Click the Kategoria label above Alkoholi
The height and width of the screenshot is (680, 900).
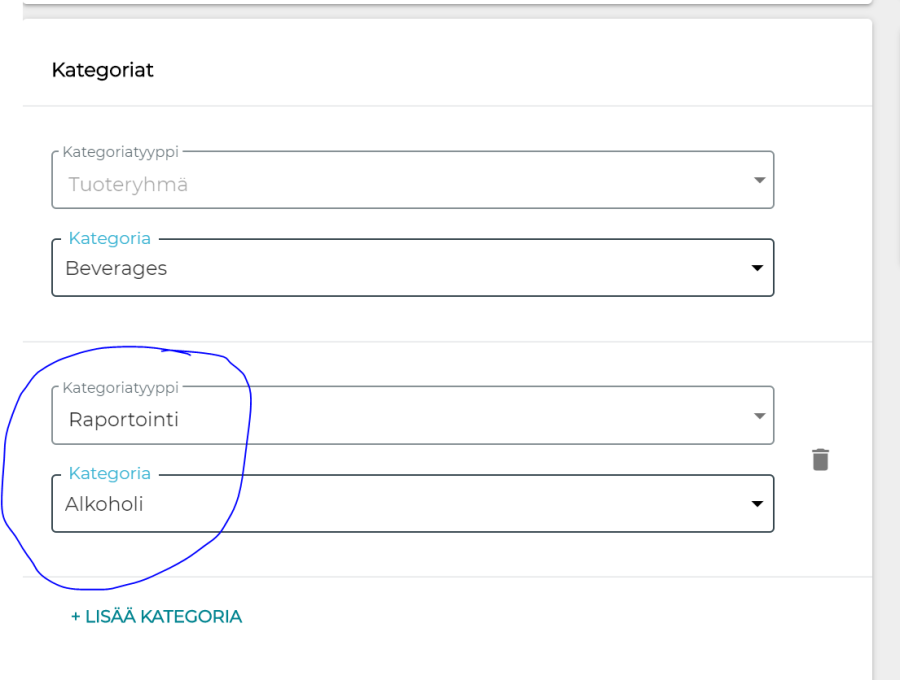pos(109,474)
